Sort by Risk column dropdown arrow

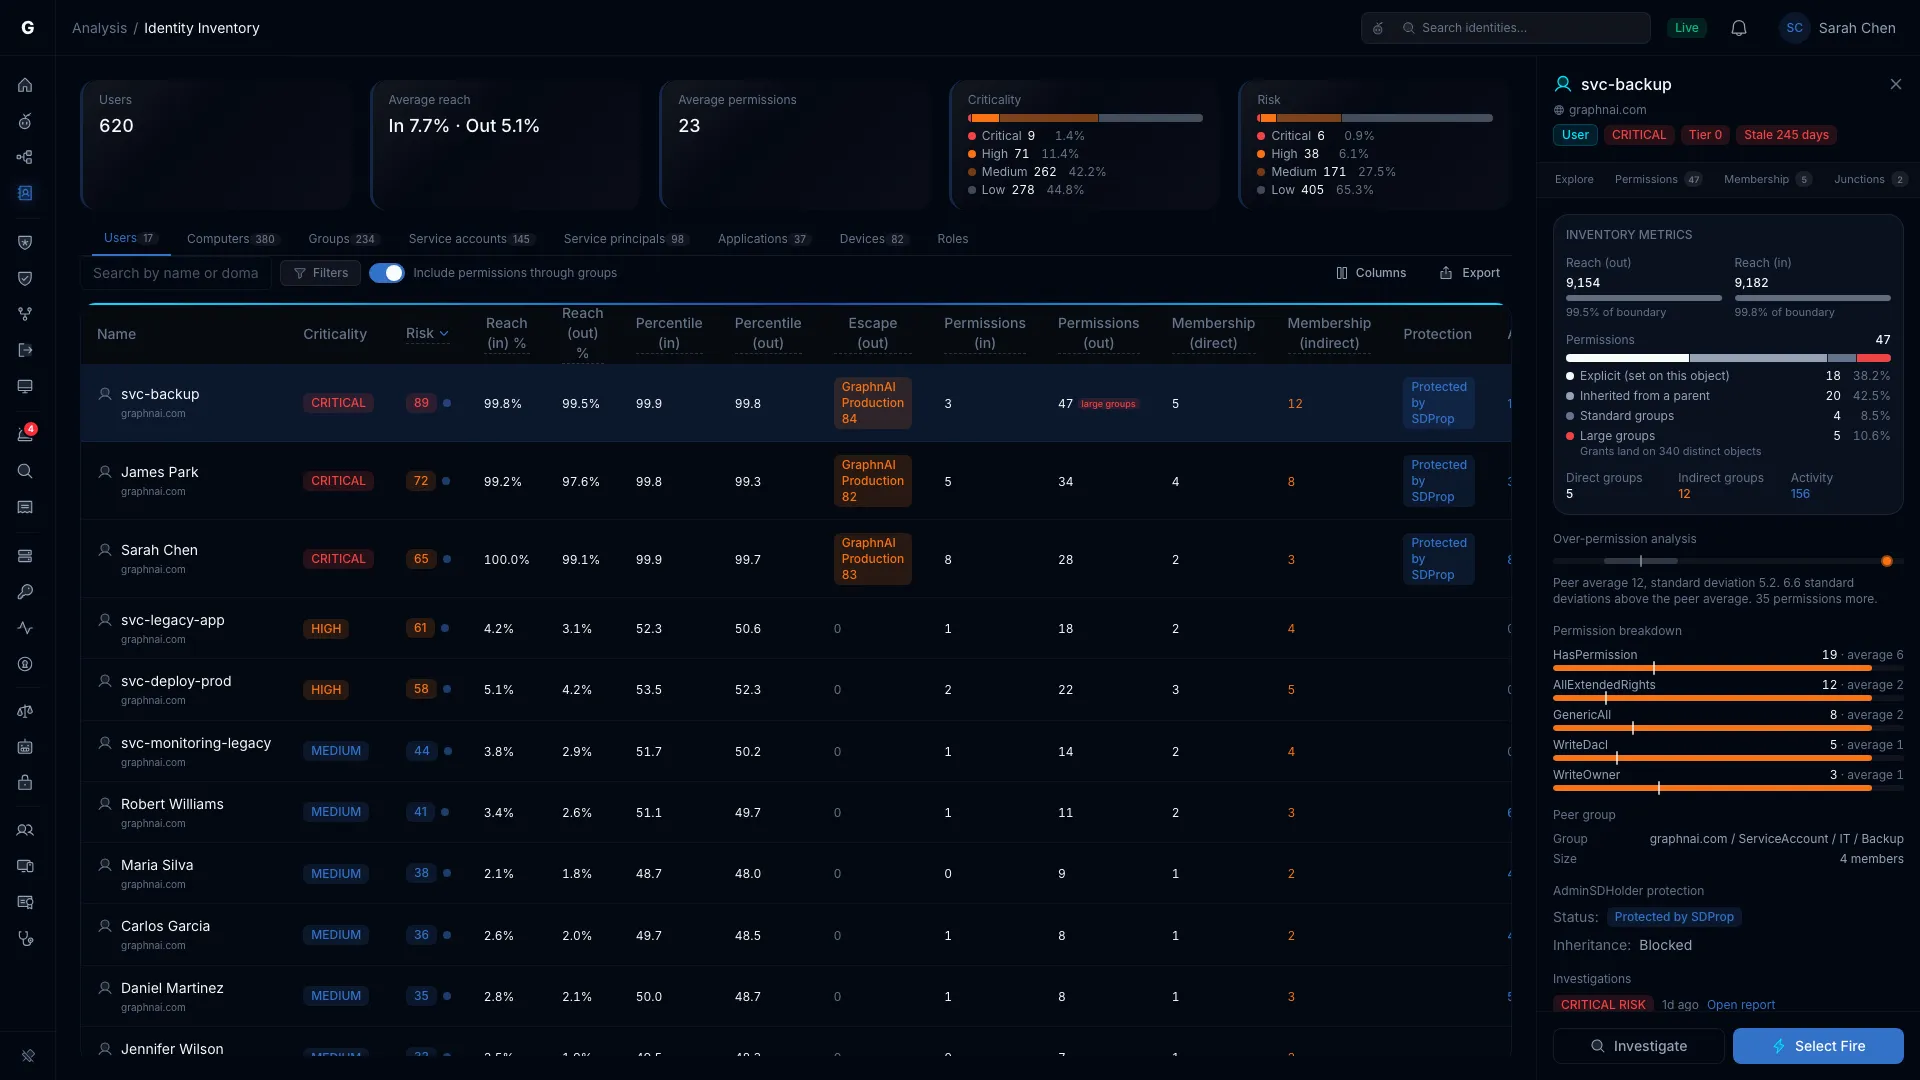[x=444, y=334]
